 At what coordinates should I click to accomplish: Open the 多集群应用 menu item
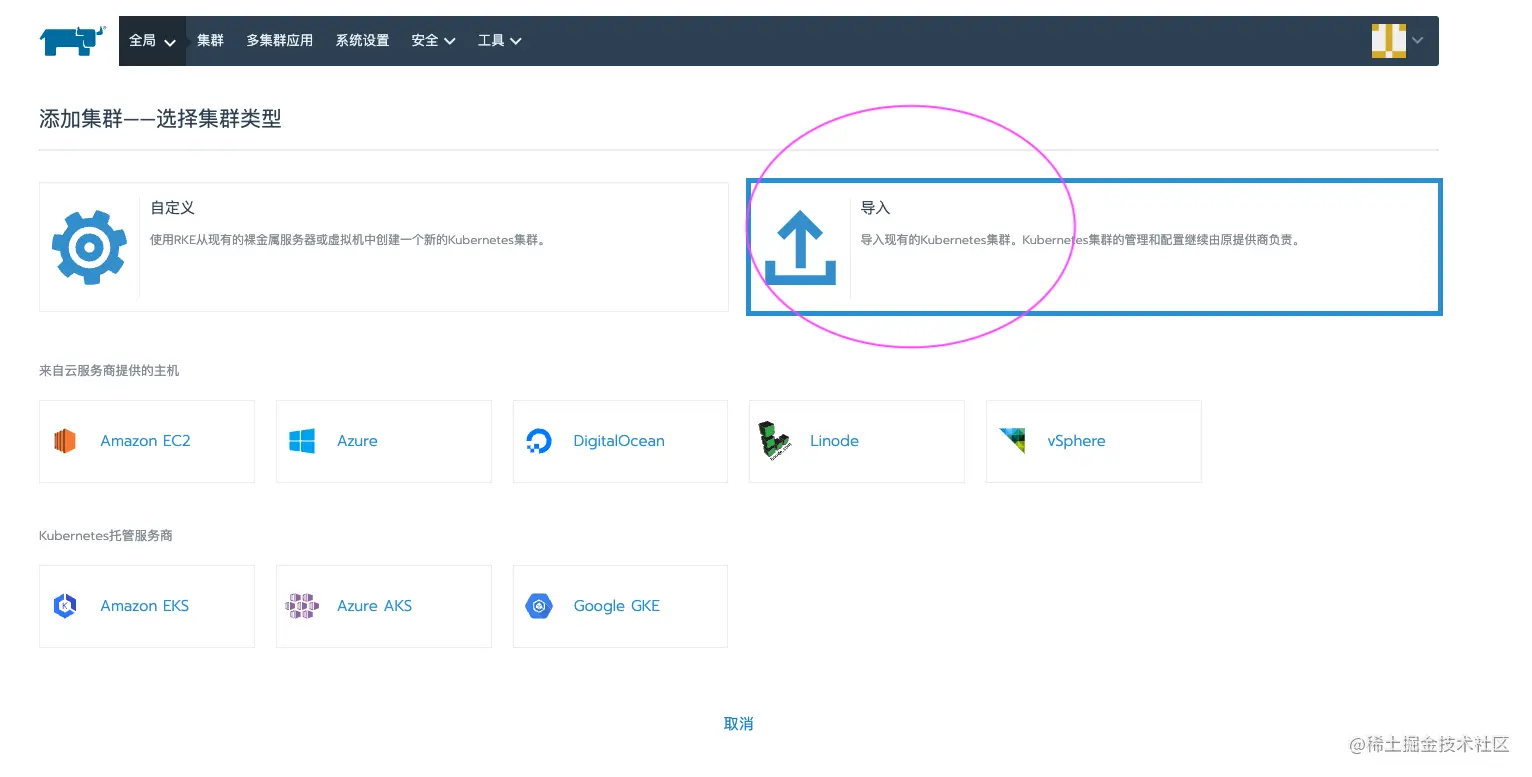(280, 41)
